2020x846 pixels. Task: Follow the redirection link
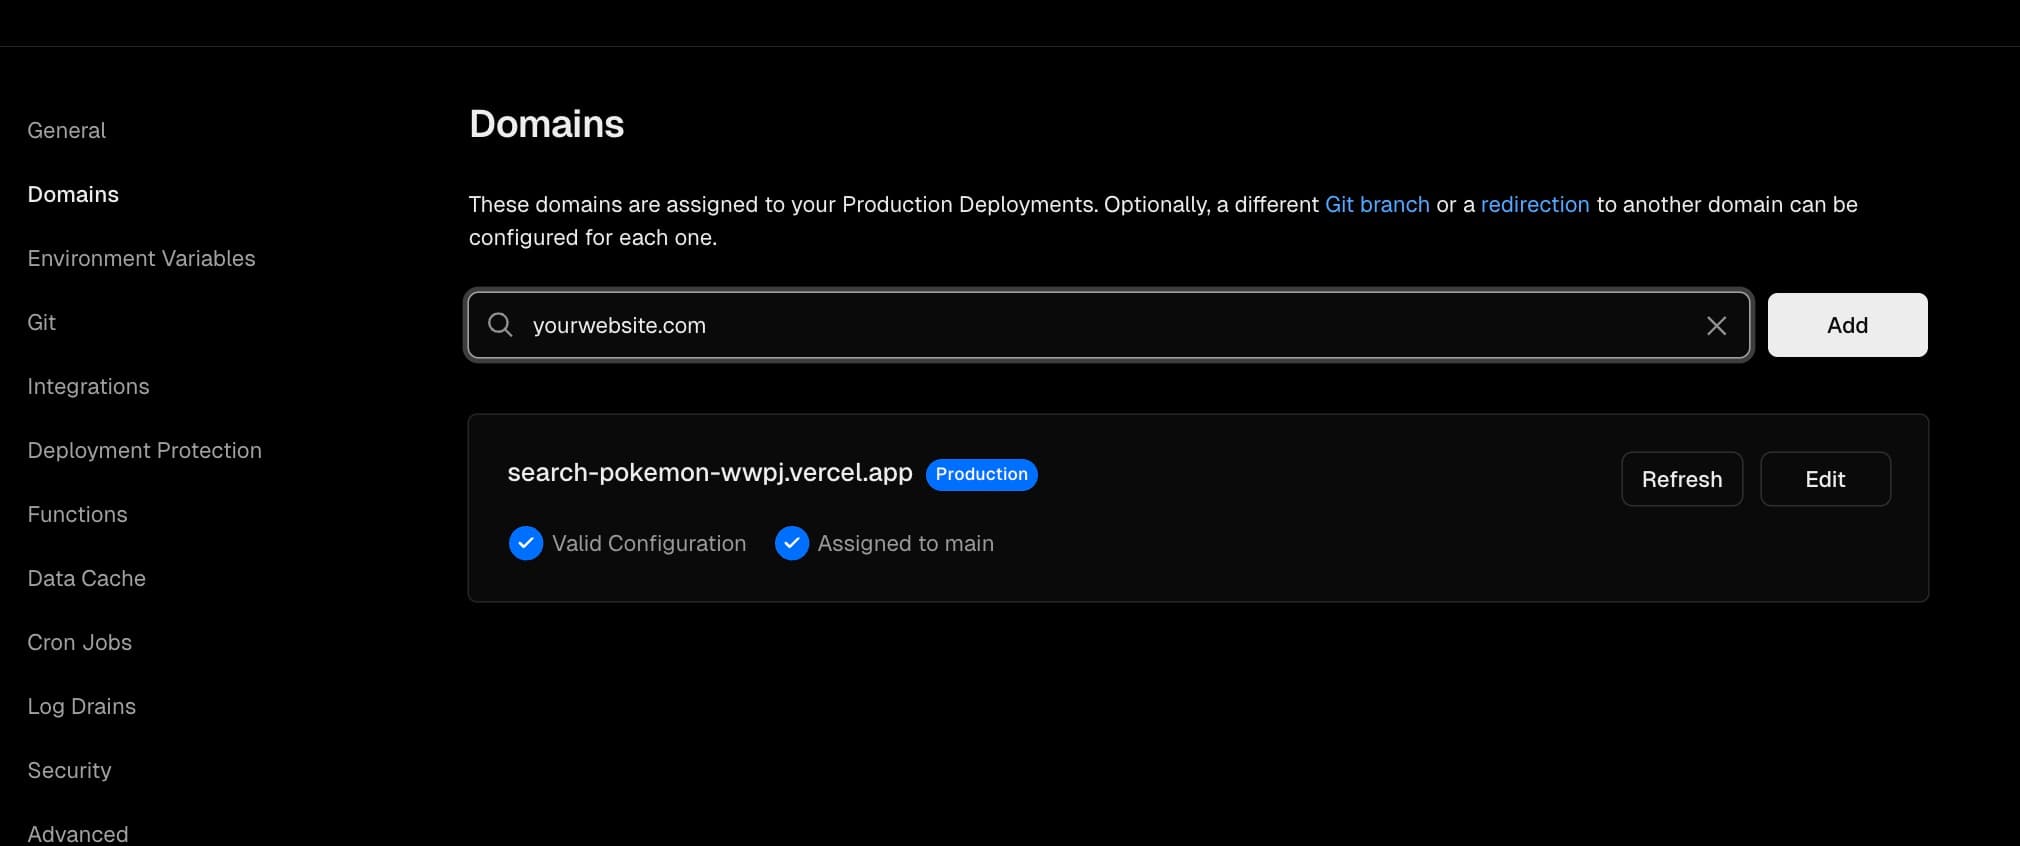pyautogui.click(x=1534, y=204)
